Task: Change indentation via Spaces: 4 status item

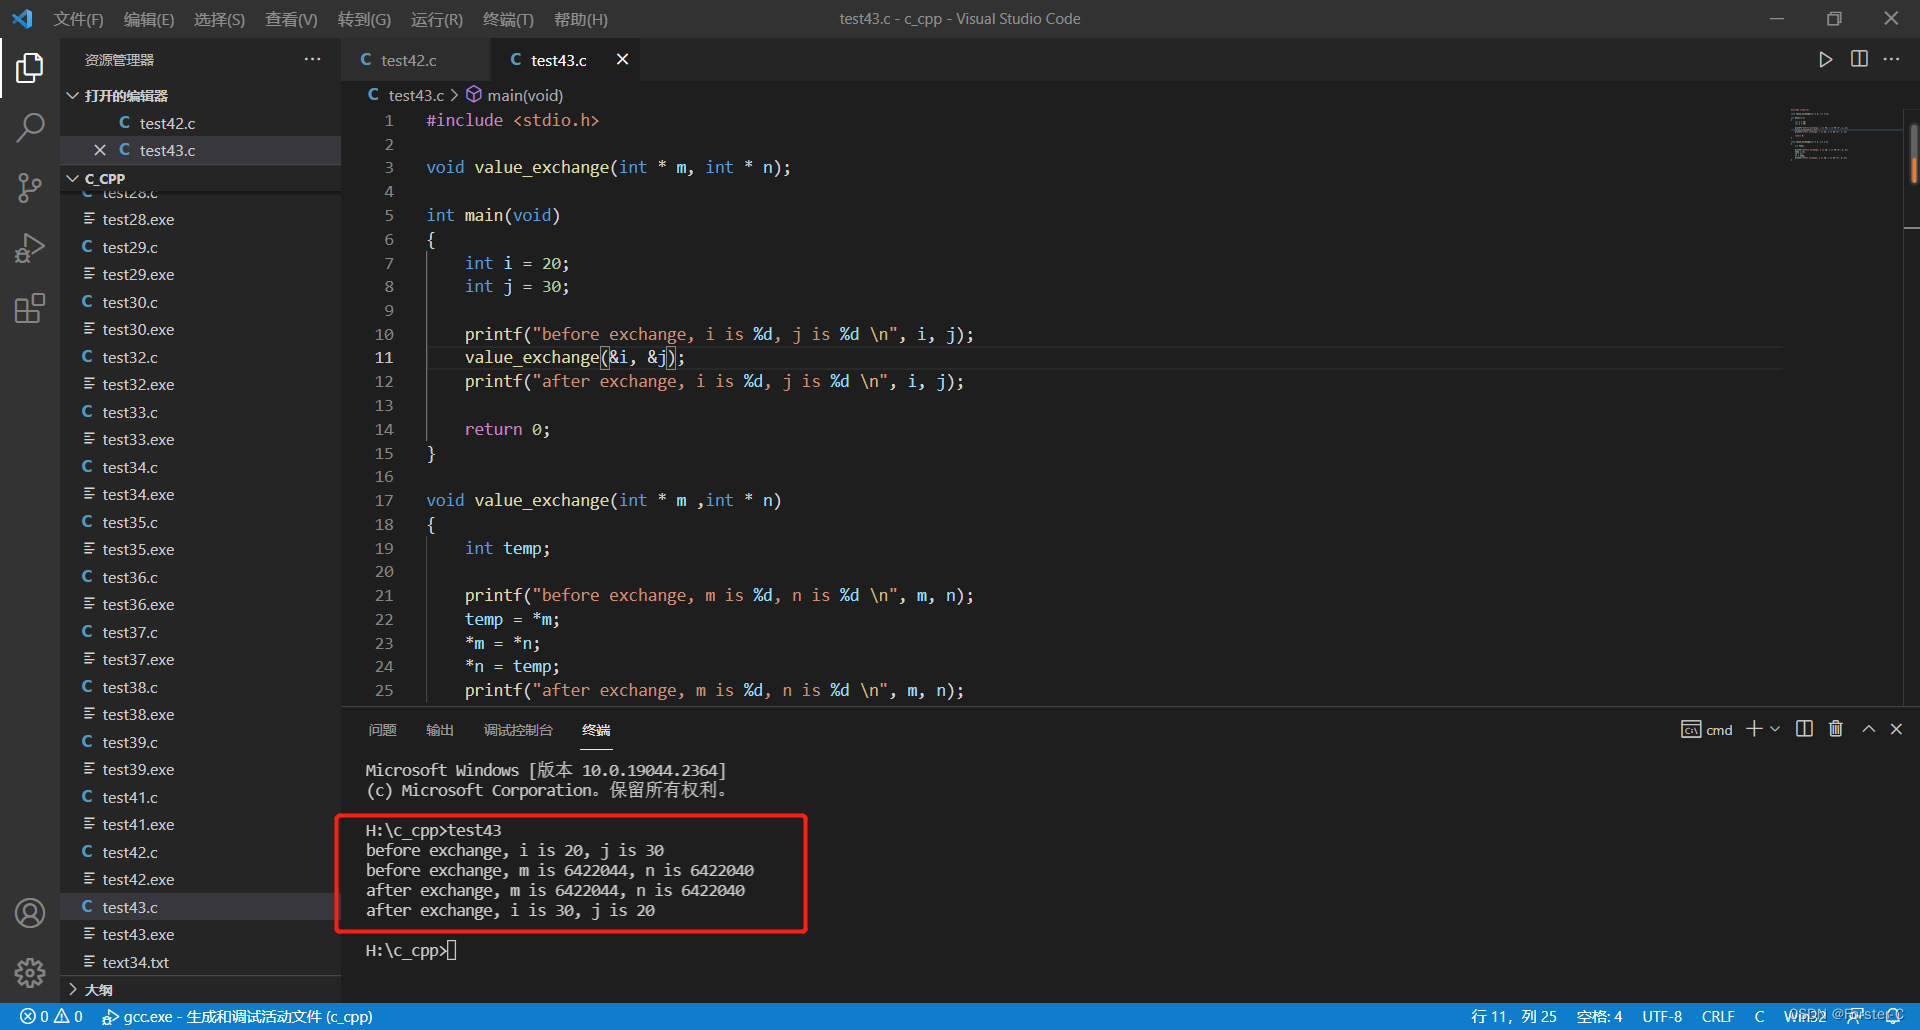Action: (1599, 1016)
